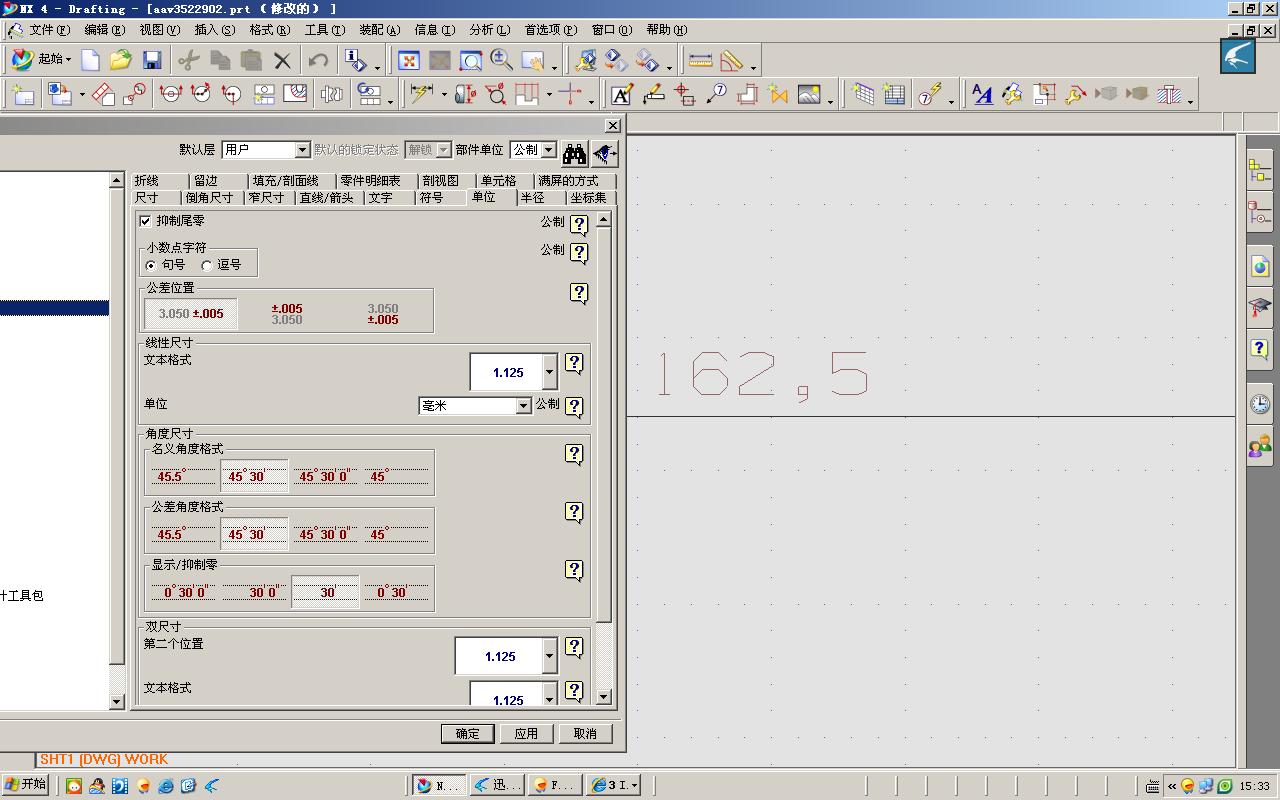Switch to the 文字 tab
The image size is (1280, 800).
(x=380, y=197)
